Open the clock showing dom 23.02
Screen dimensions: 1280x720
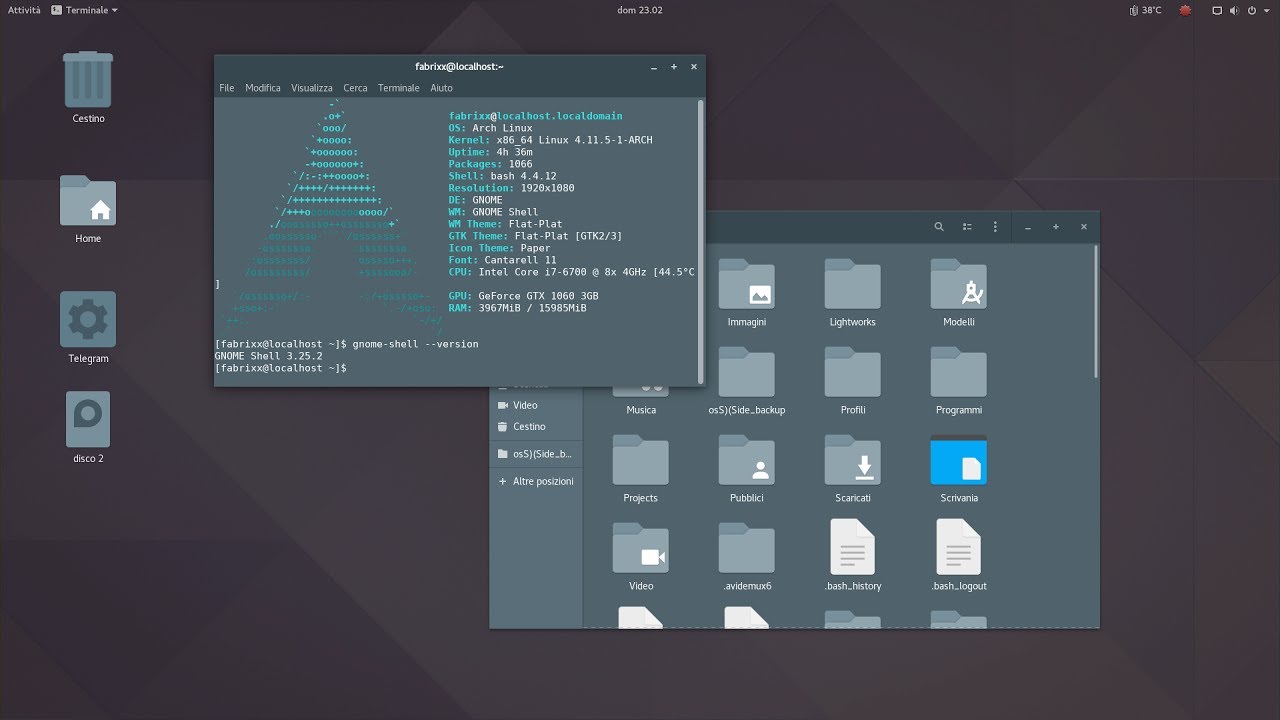click(640, 10)
